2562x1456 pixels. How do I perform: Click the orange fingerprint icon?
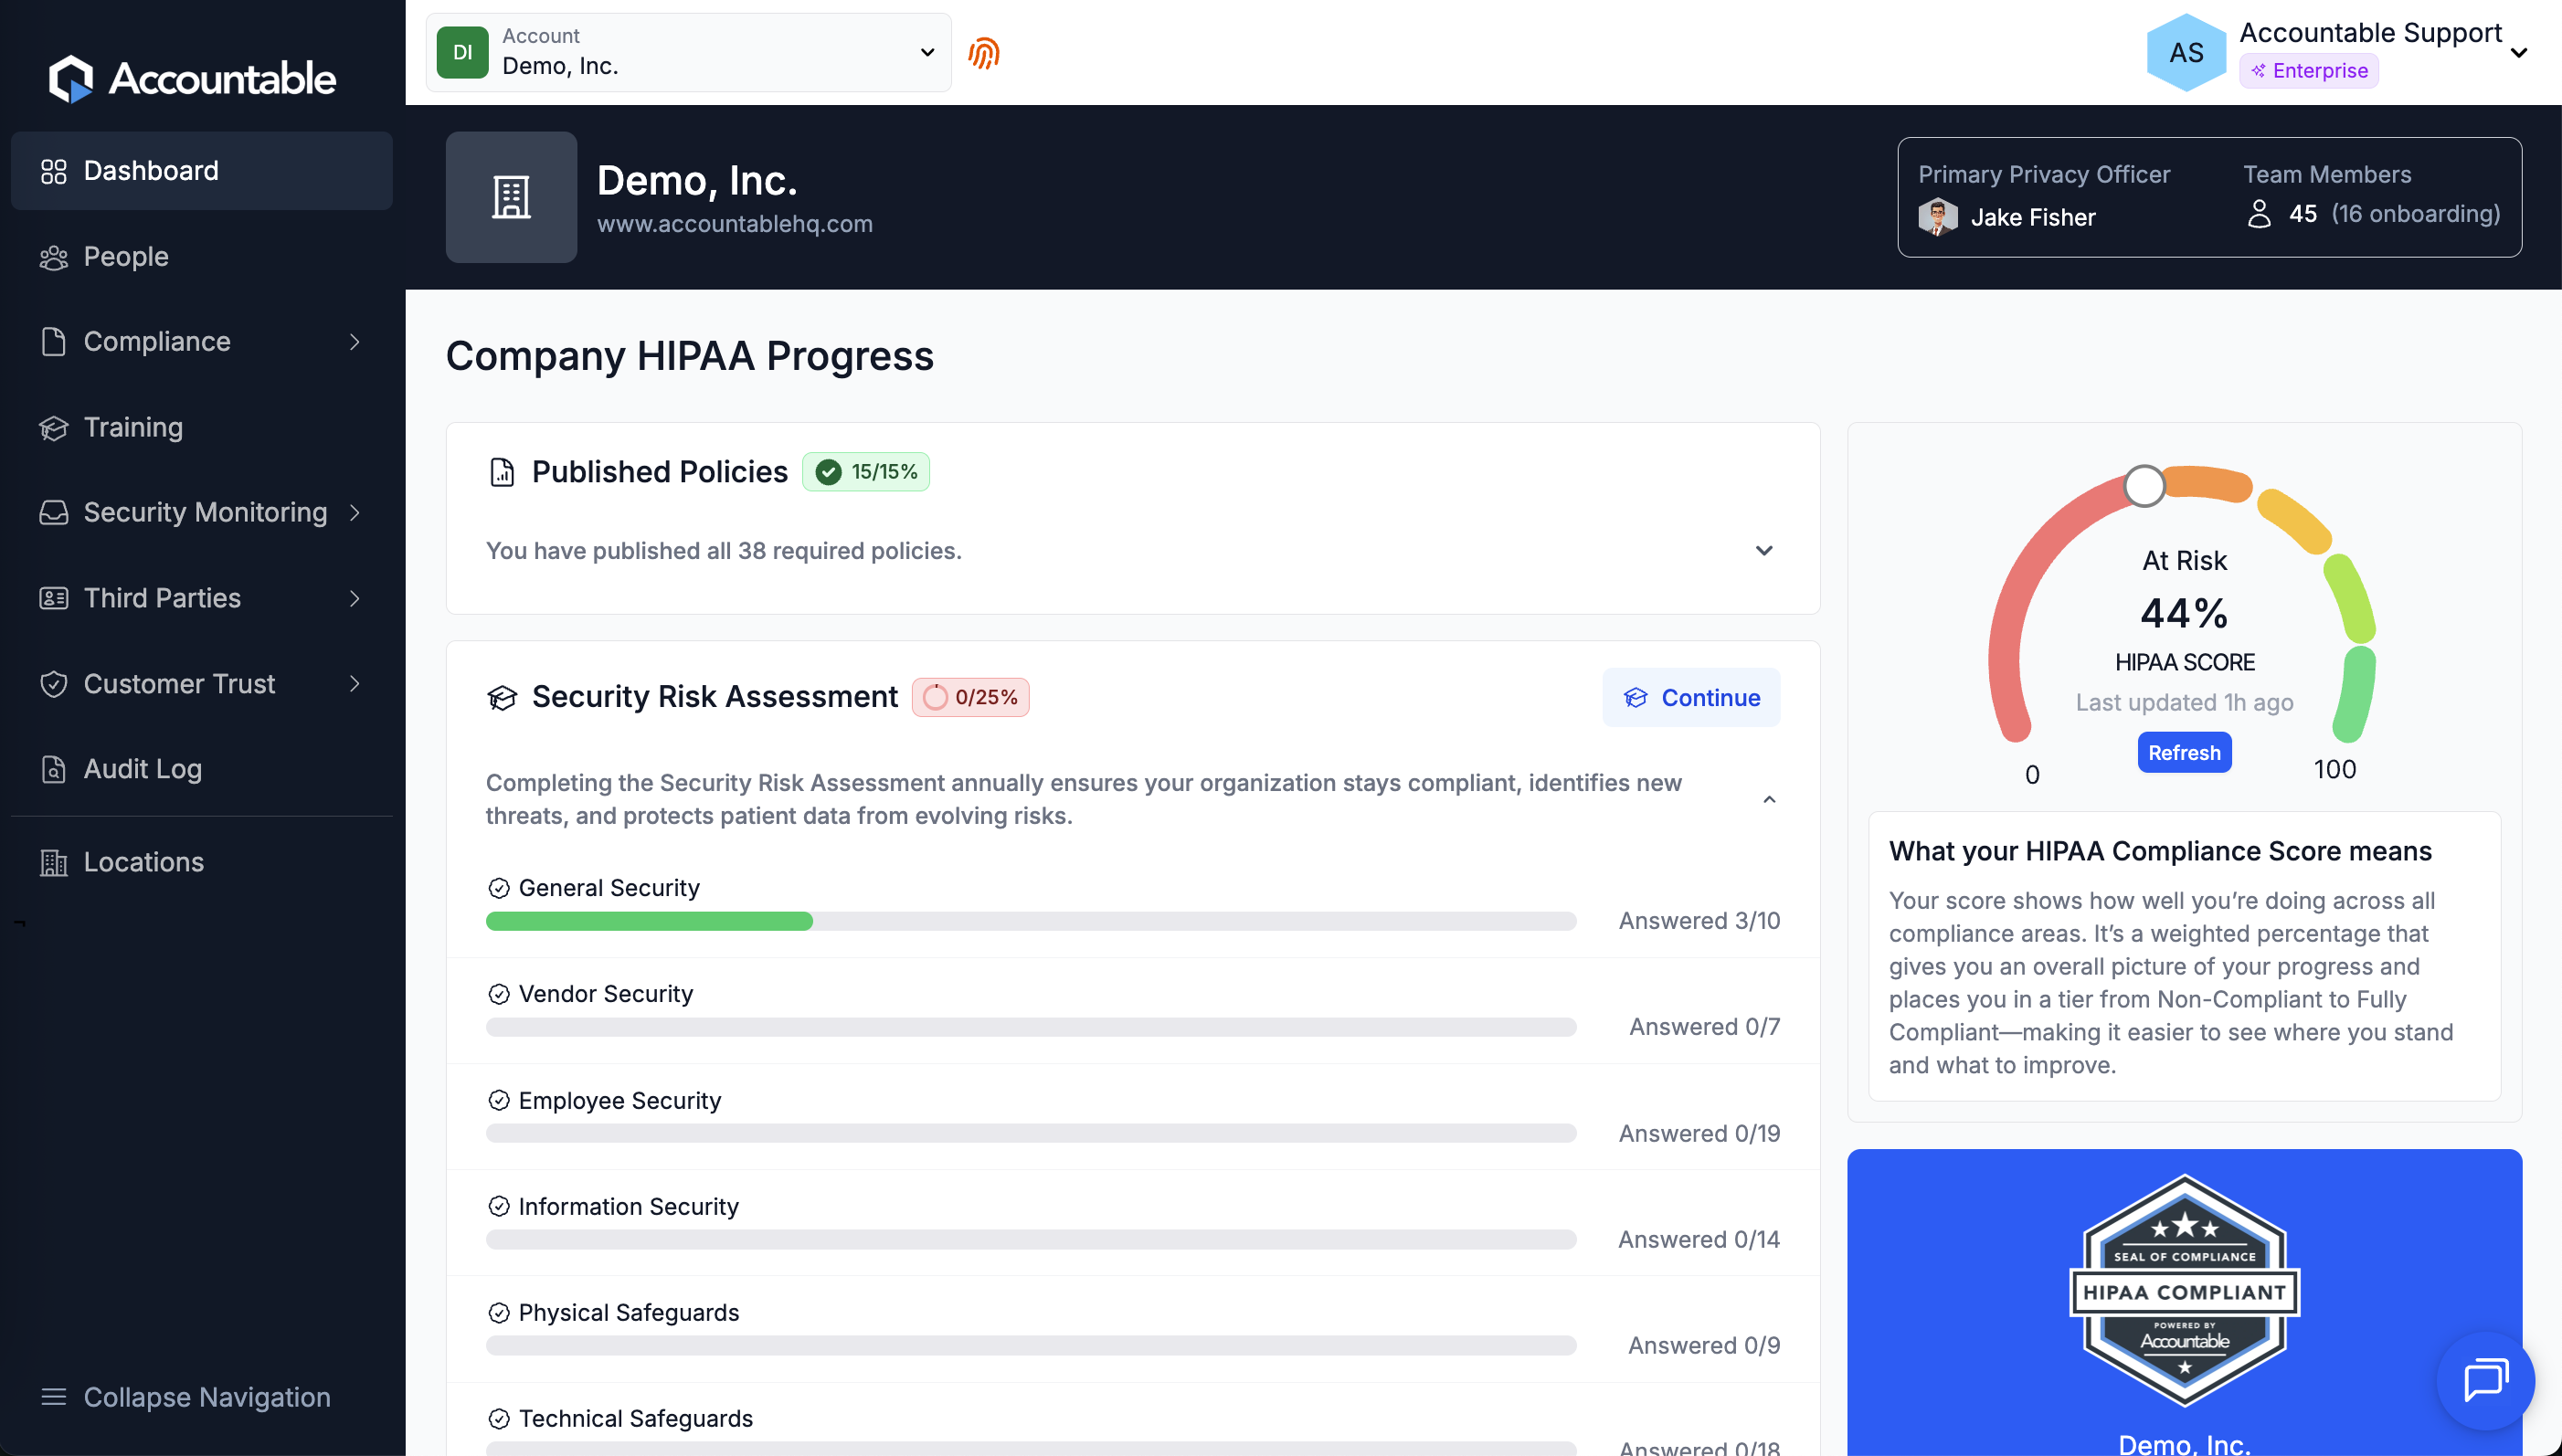coord(984,53)
